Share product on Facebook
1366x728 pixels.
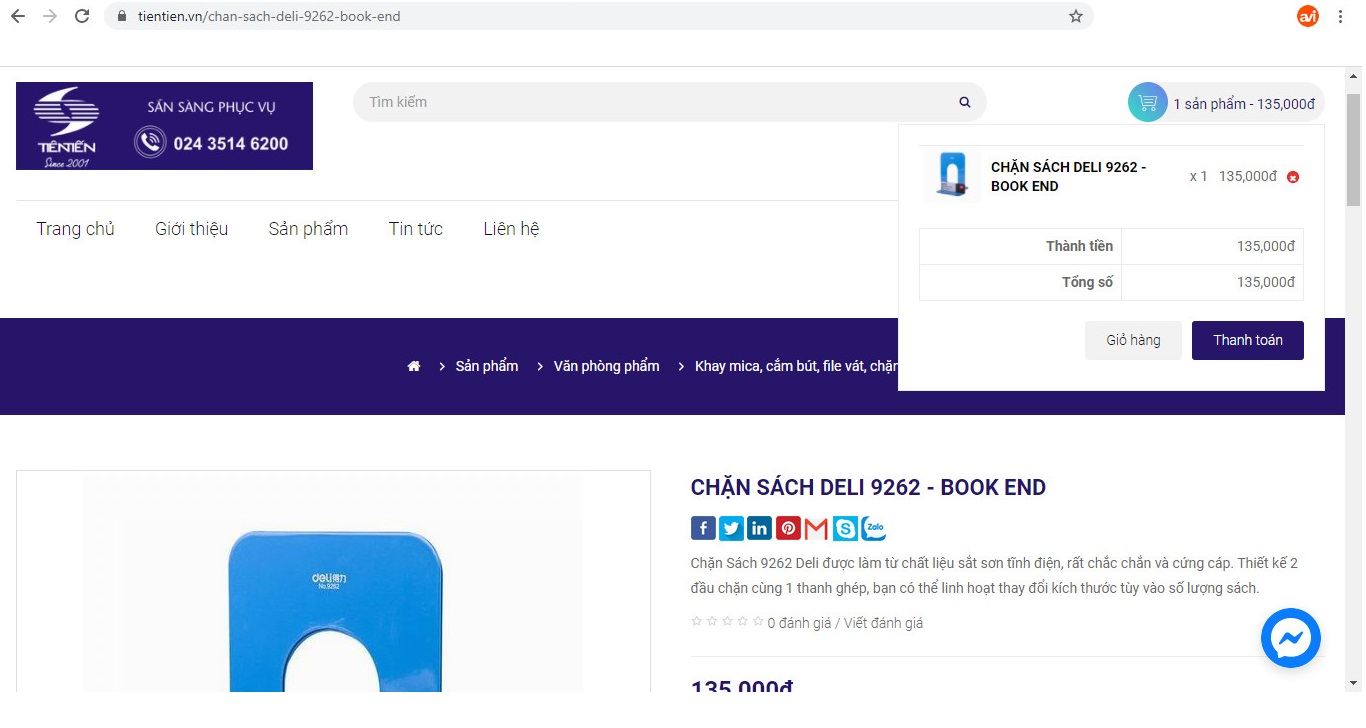tap(703, 528)
